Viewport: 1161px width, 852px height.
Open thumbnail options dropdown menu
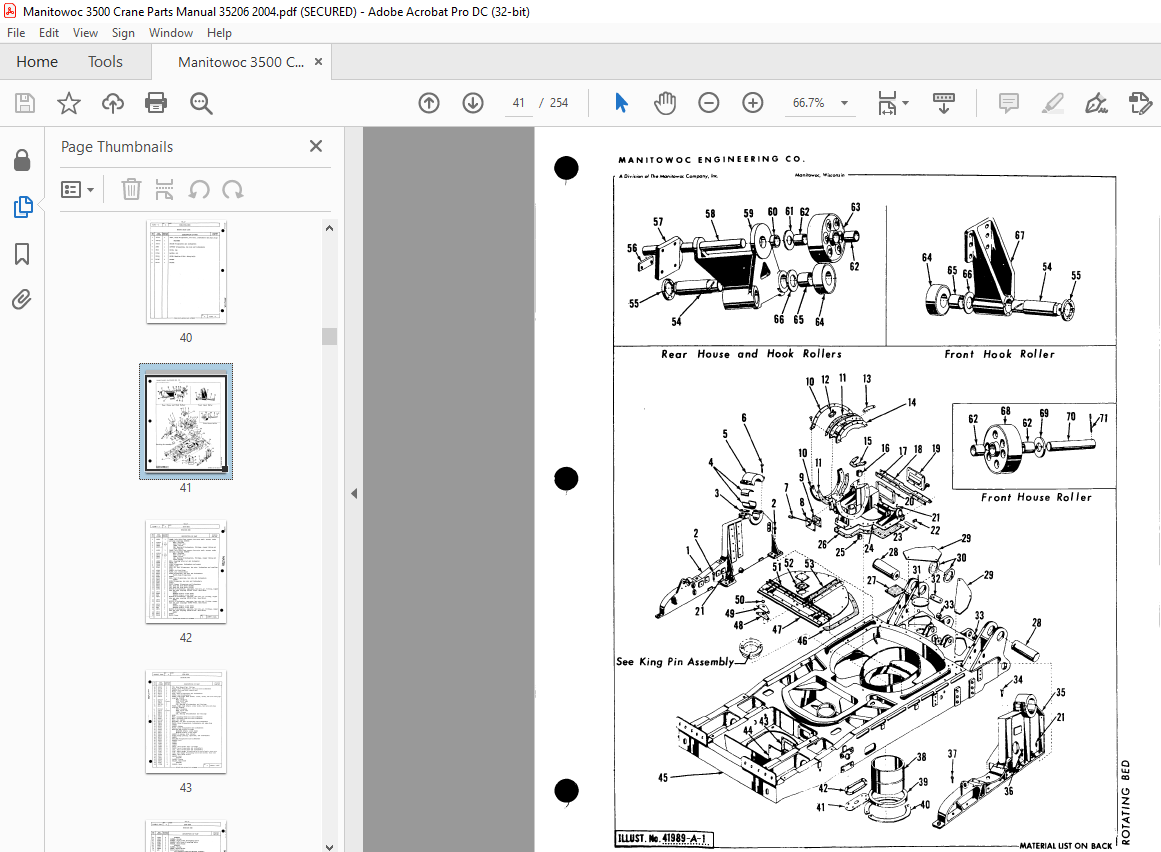coord(78,189)
